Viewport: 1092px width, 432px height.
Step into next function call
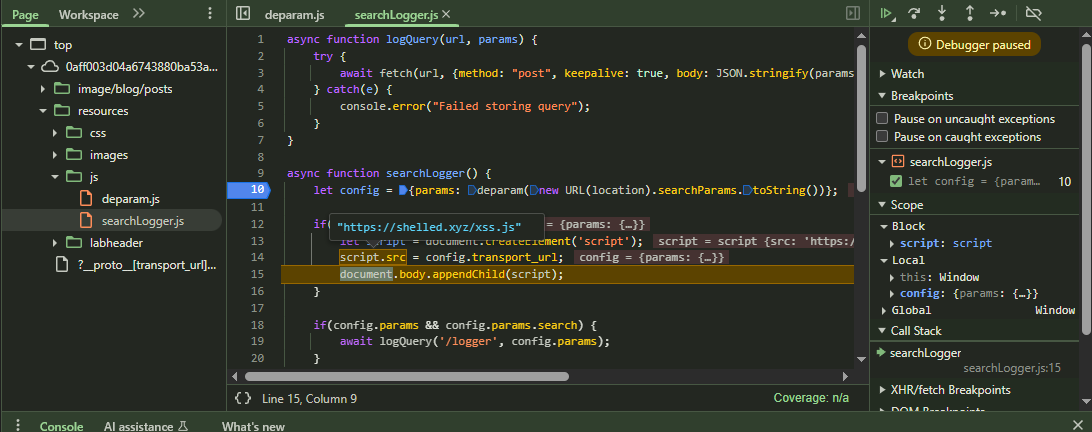942,13
